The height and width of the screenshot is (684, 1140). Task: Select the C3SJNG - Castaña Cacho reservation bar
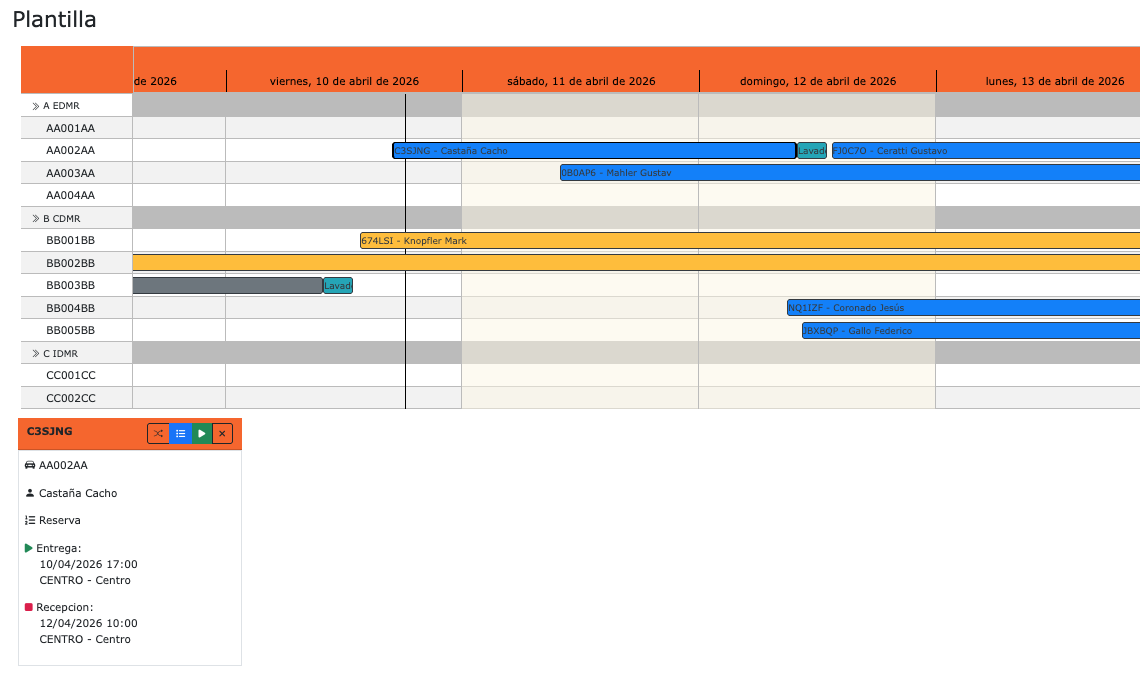point(594,150)
